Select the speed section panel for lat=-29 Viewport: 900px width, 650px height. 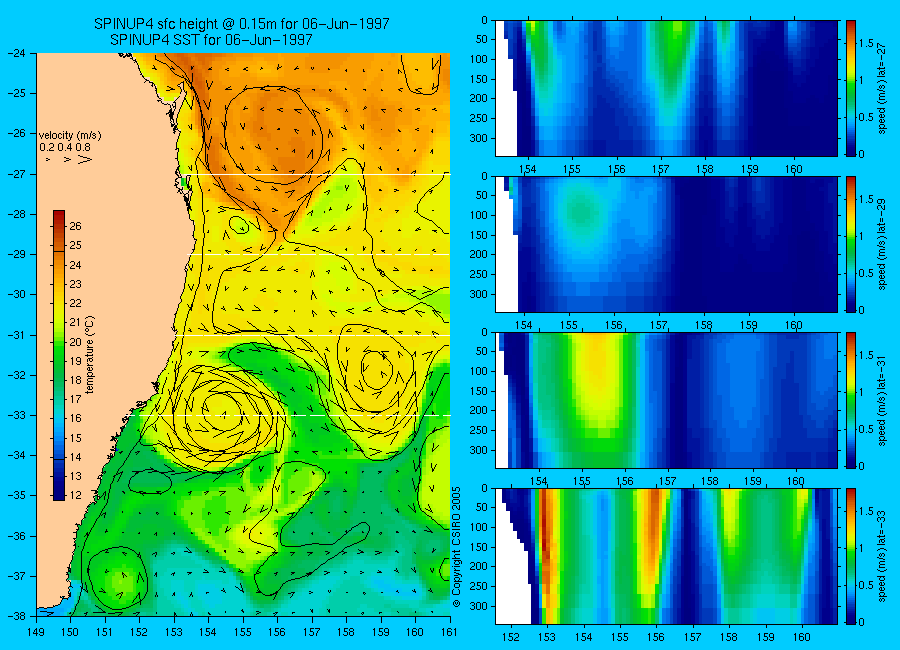[x=666, y=244]
